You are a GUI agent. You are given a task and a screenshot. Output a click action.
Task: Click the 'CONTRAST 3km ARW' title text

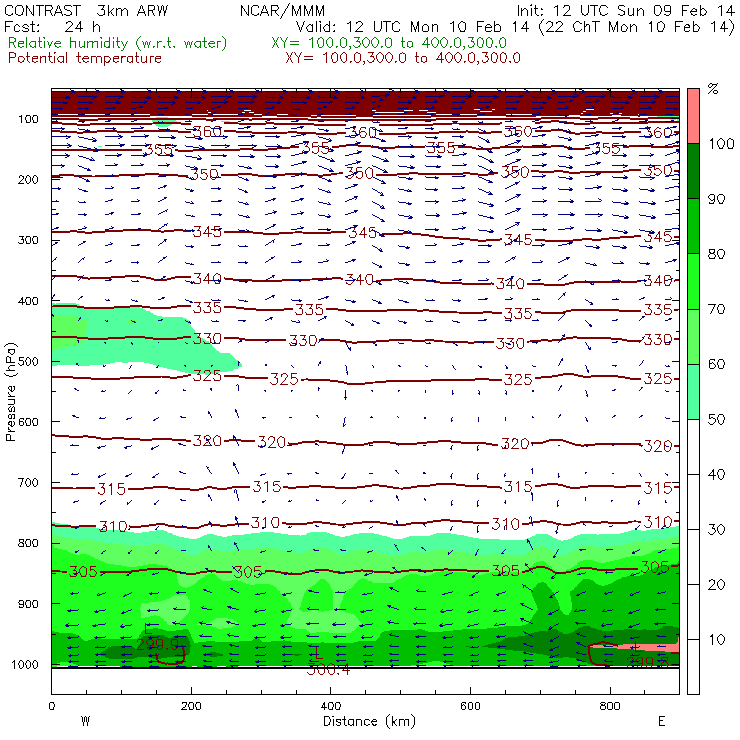[86, 10]
